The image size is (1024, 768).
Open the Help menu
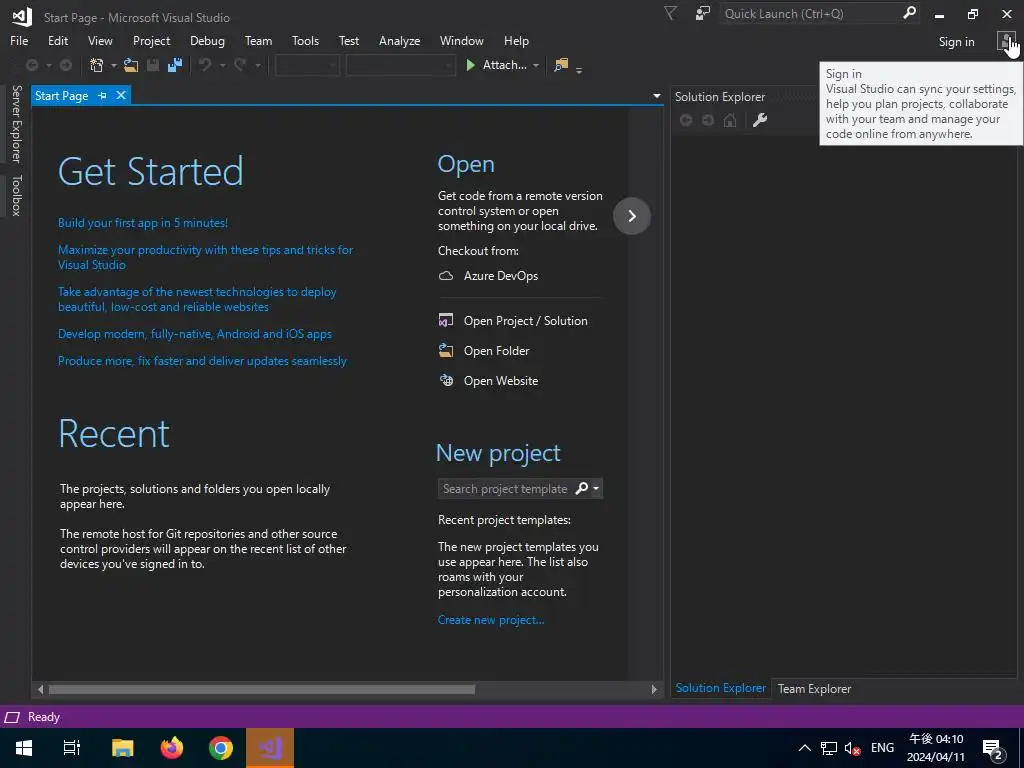point(516,40)
